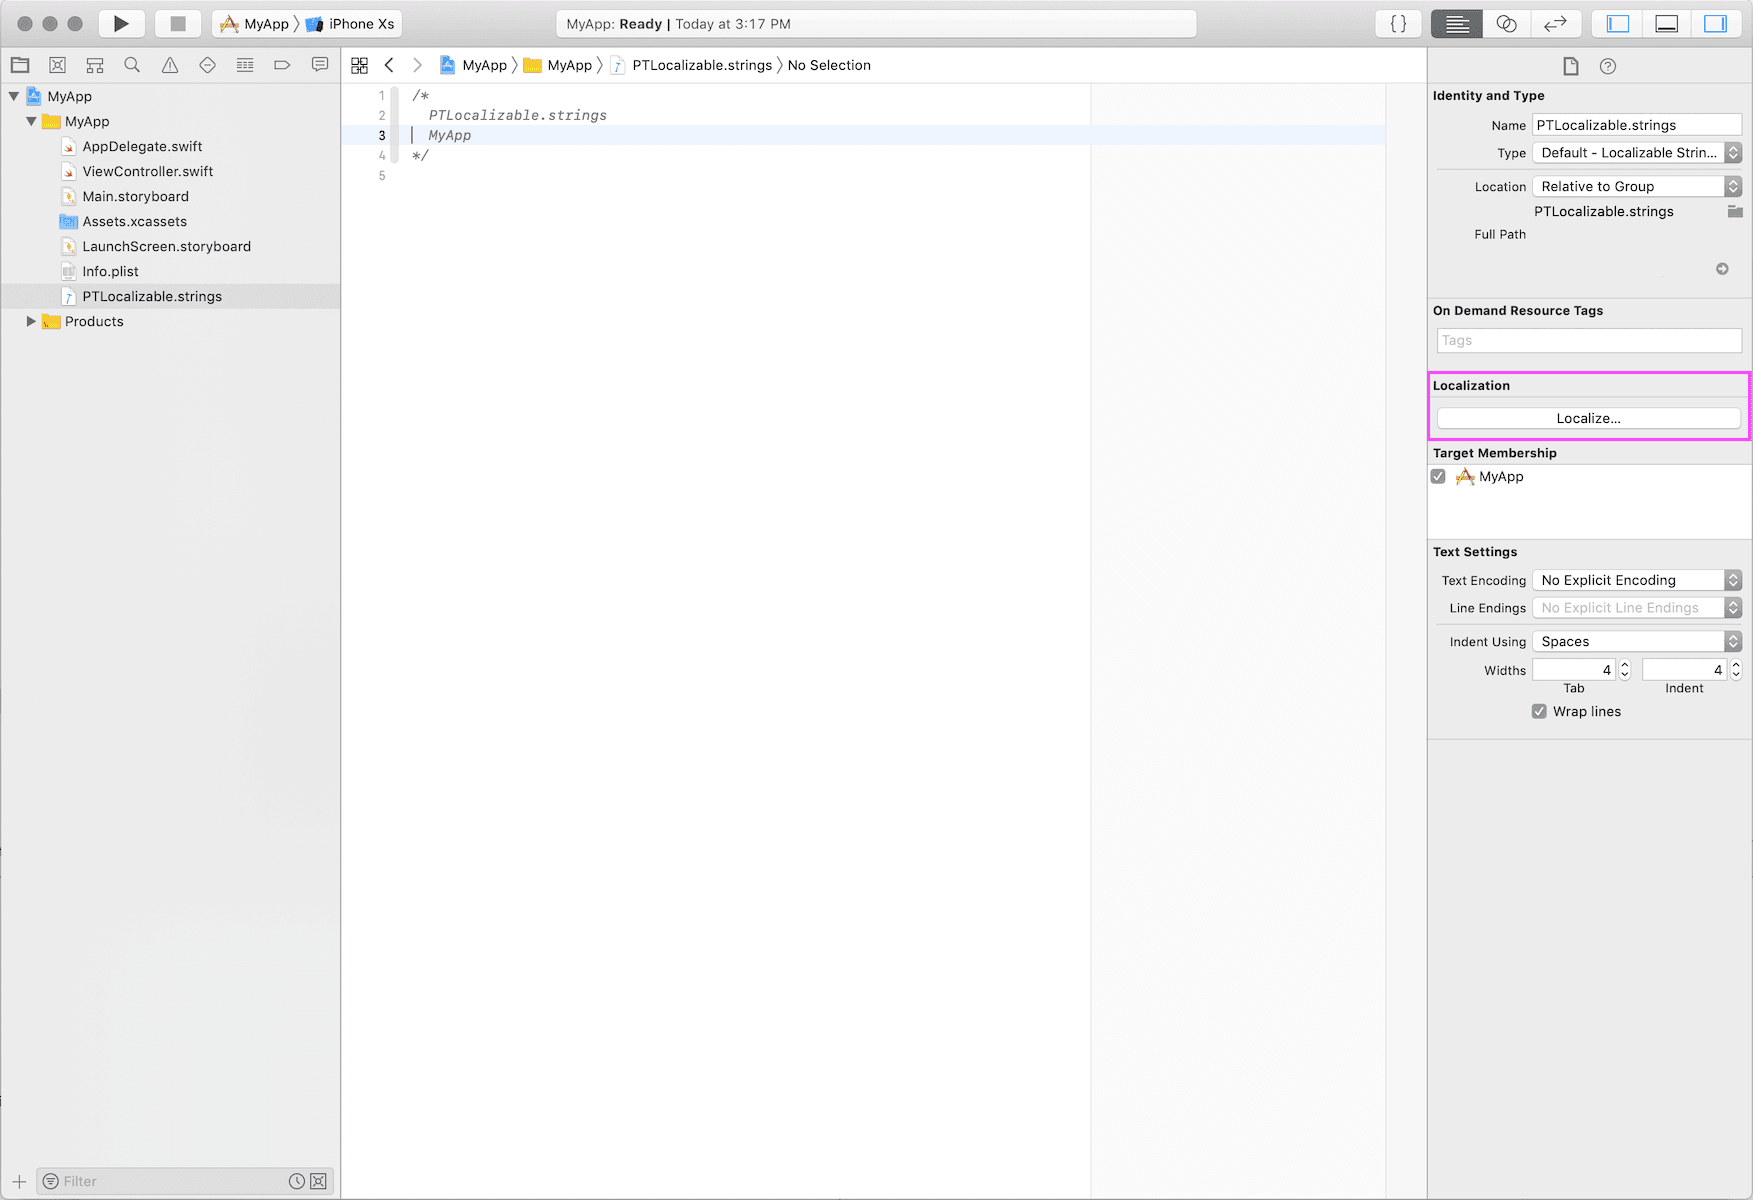Open the Find navigator magnifier icon
The width and height of the screenshot is (1753, 1200).
click(132, 65)
